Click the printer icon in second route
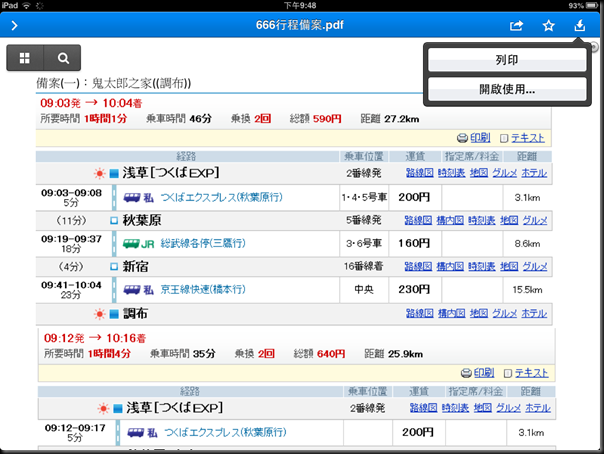Screen dimensions: 604x454 [x=466, y=373]
